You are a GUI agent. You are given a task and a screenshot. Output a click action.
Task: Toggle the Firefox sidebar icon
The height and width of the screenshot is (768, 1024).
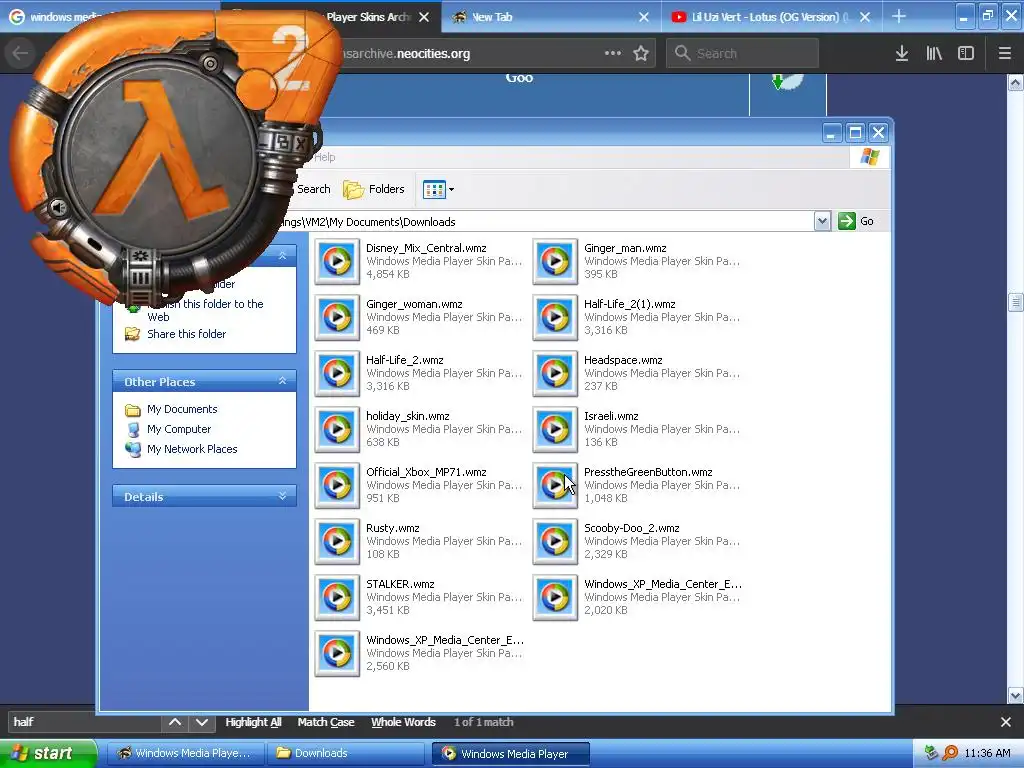(x=966, y=54)
